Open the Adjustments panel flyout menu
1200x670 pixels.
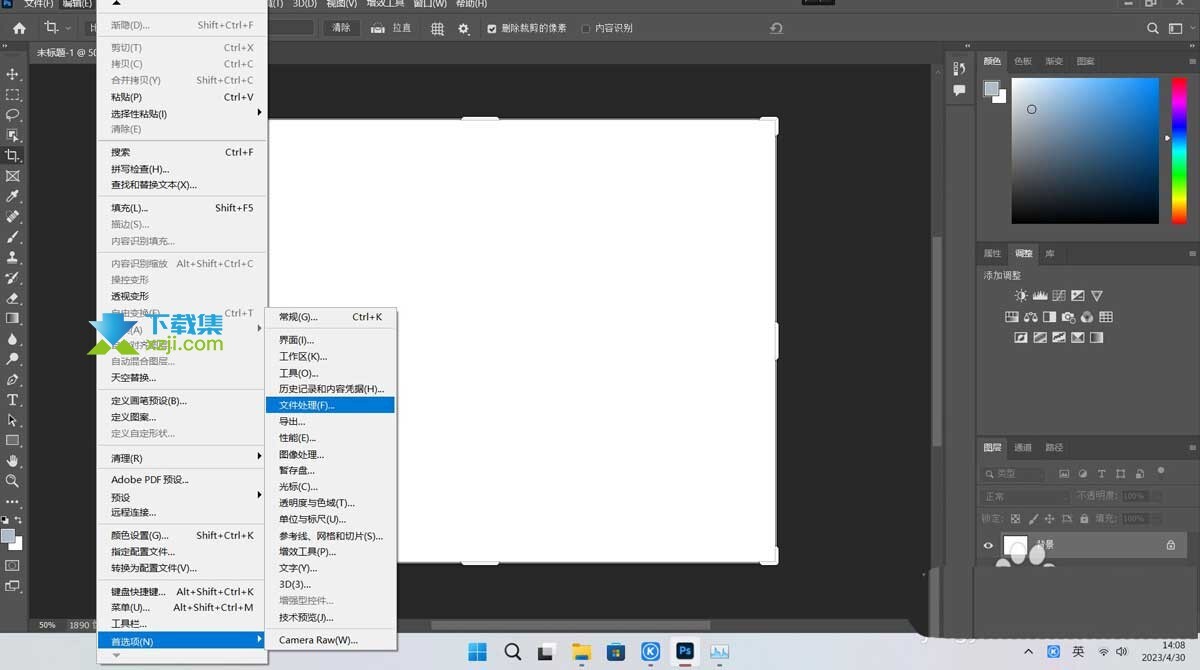tap(1192, 253)
